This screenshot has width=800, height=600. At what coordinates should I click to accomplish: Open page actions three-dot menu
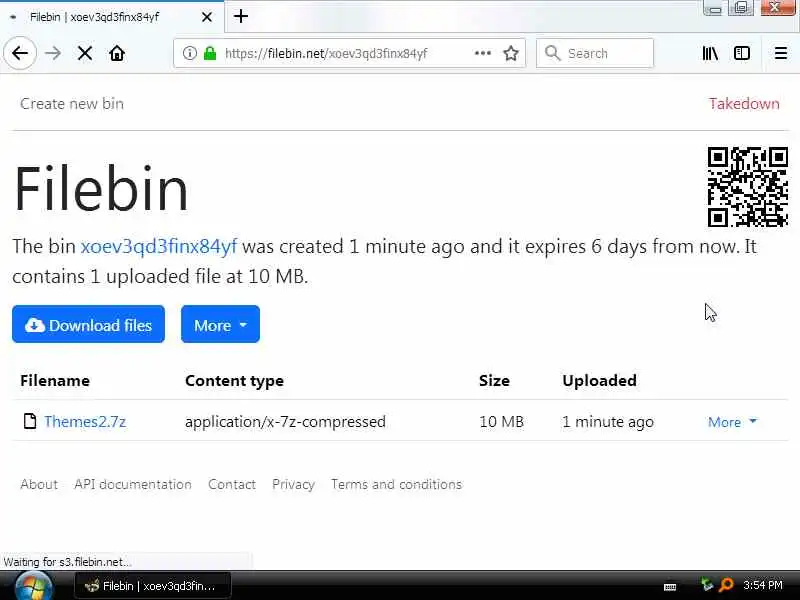click(483, 53)
